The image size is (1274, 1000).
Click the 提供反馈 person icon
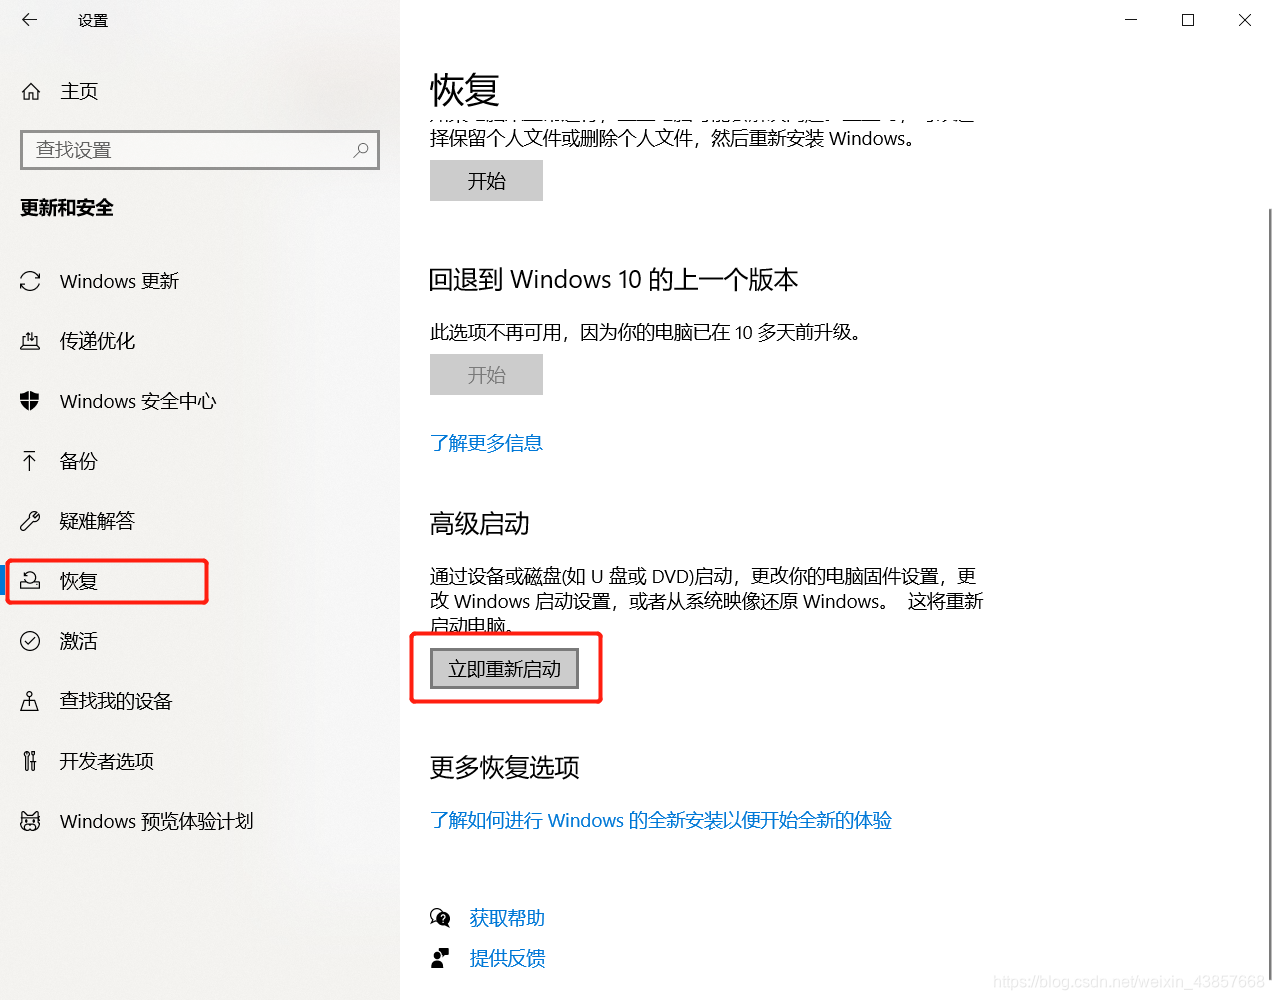(440, 957)
